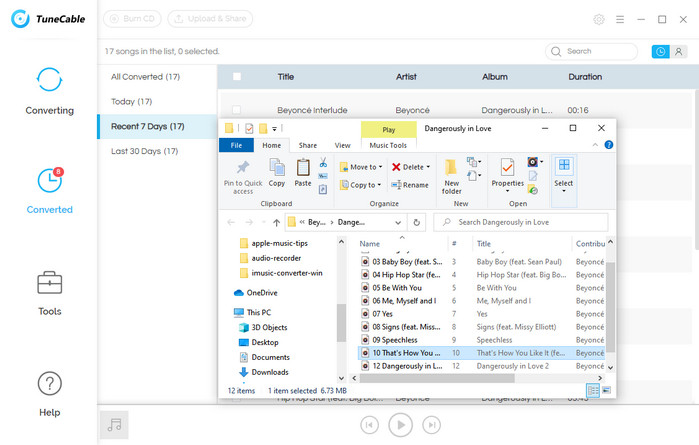Open the Share ribbon tab in Explorer

[x=308, y=145]
